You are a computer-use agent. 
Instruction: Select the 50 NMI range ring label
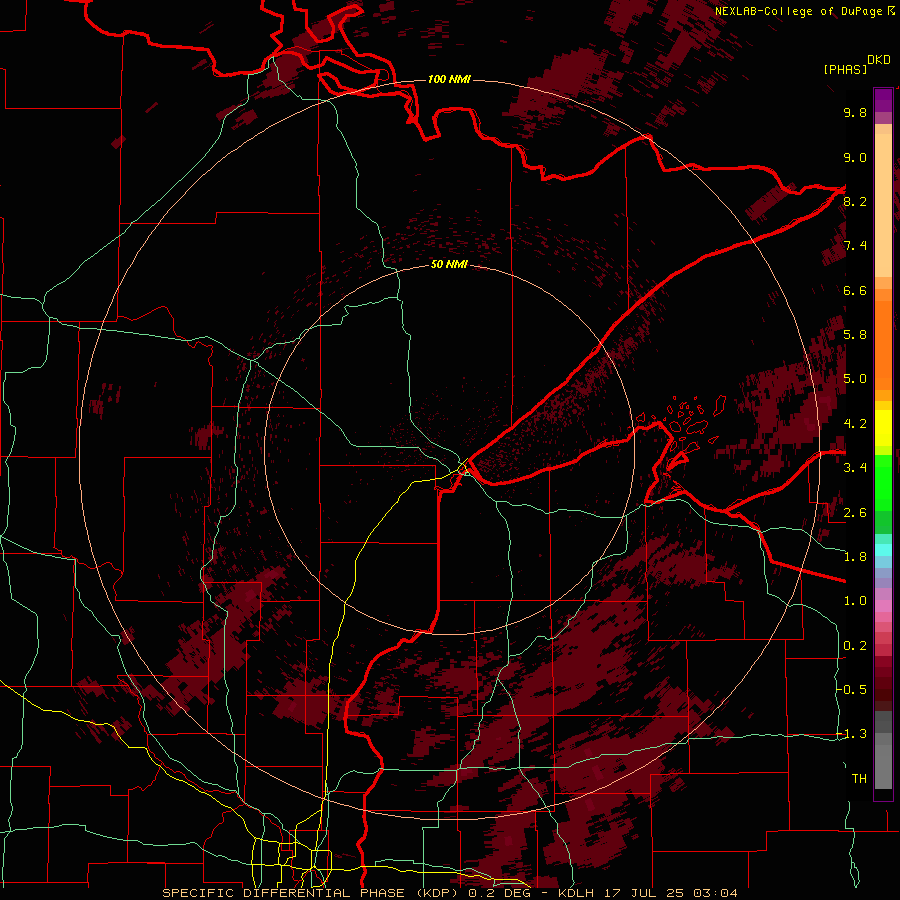pos(449,264)
